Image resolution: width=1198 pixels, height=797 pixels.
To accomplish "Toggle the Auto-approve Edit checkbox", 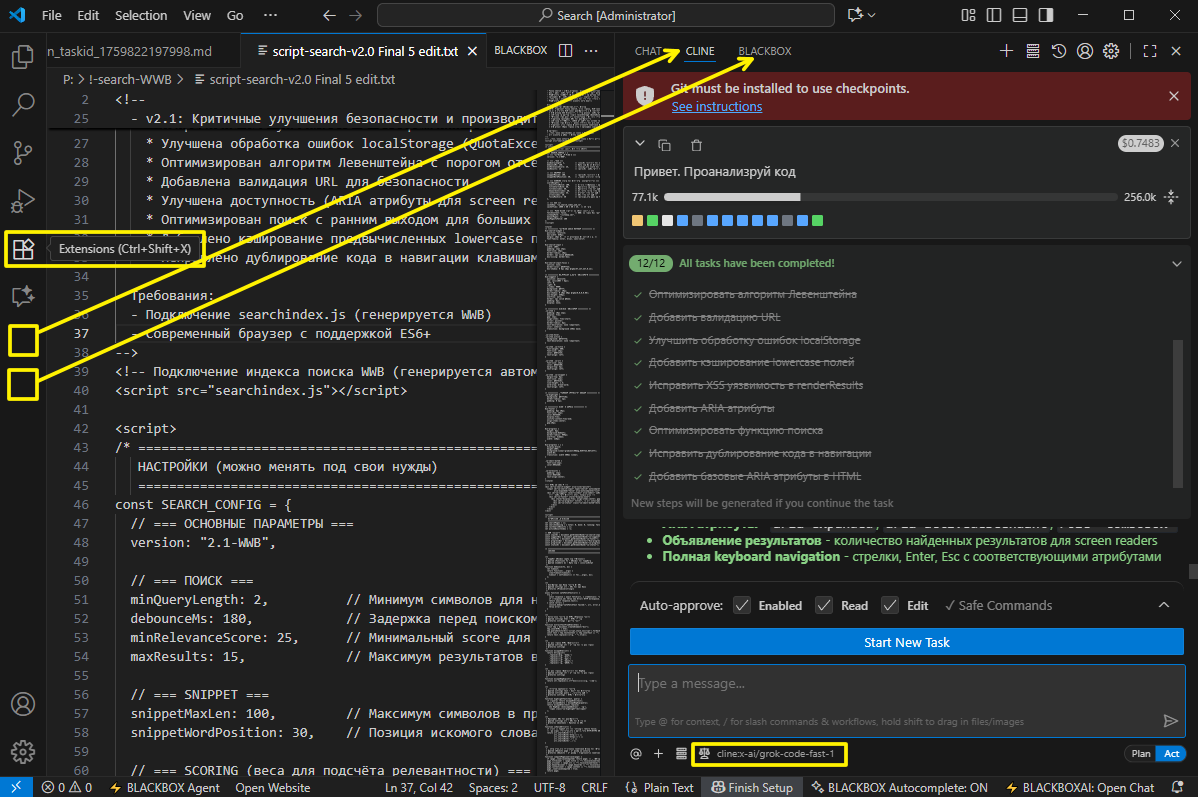I will [x=890, y=605].
